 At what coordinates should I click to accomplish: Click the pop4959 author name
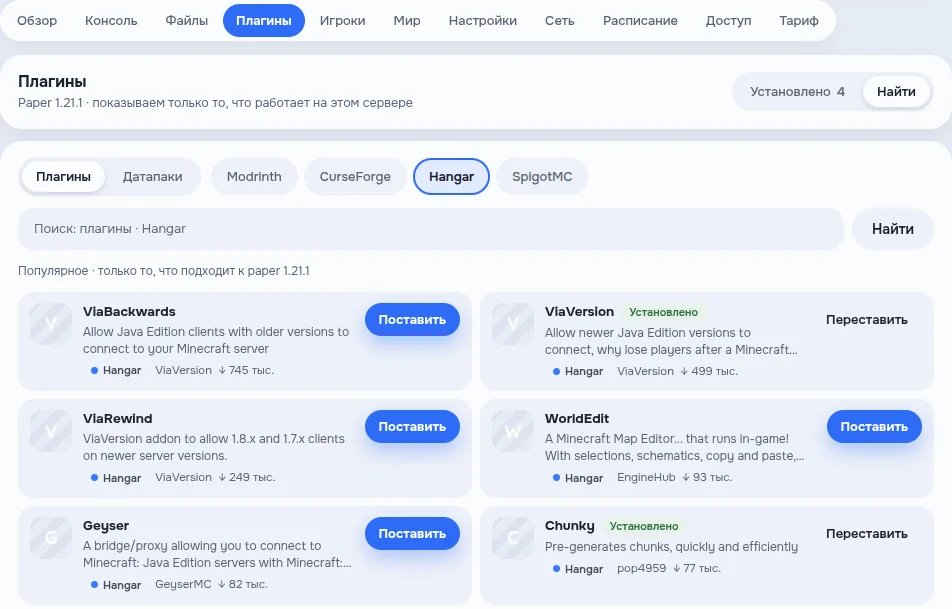tap(641, 568)
